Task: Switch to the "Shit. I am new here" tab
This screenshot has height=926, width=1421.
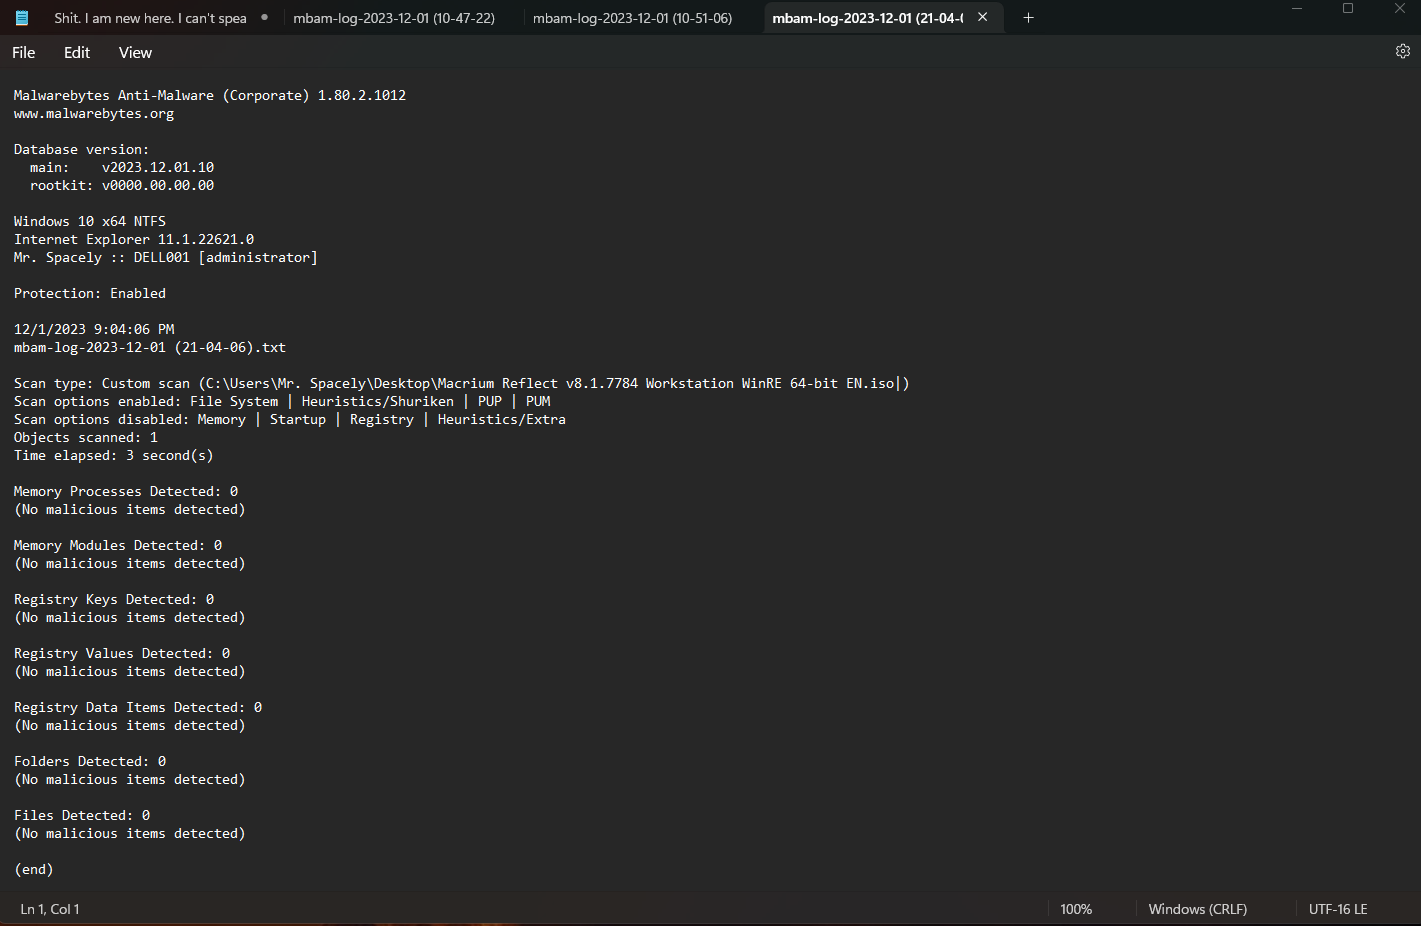Action: pos(150,18)
